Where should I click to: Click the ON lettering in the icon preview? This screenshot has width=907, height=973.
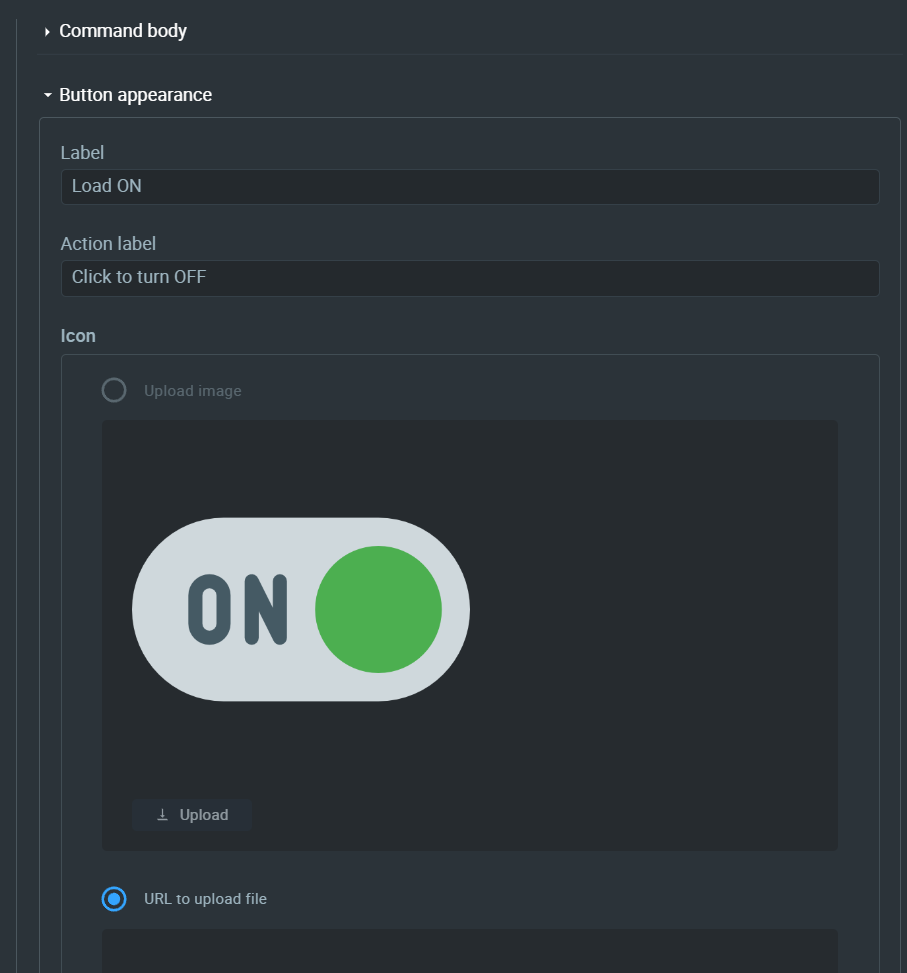click(238, 609)
